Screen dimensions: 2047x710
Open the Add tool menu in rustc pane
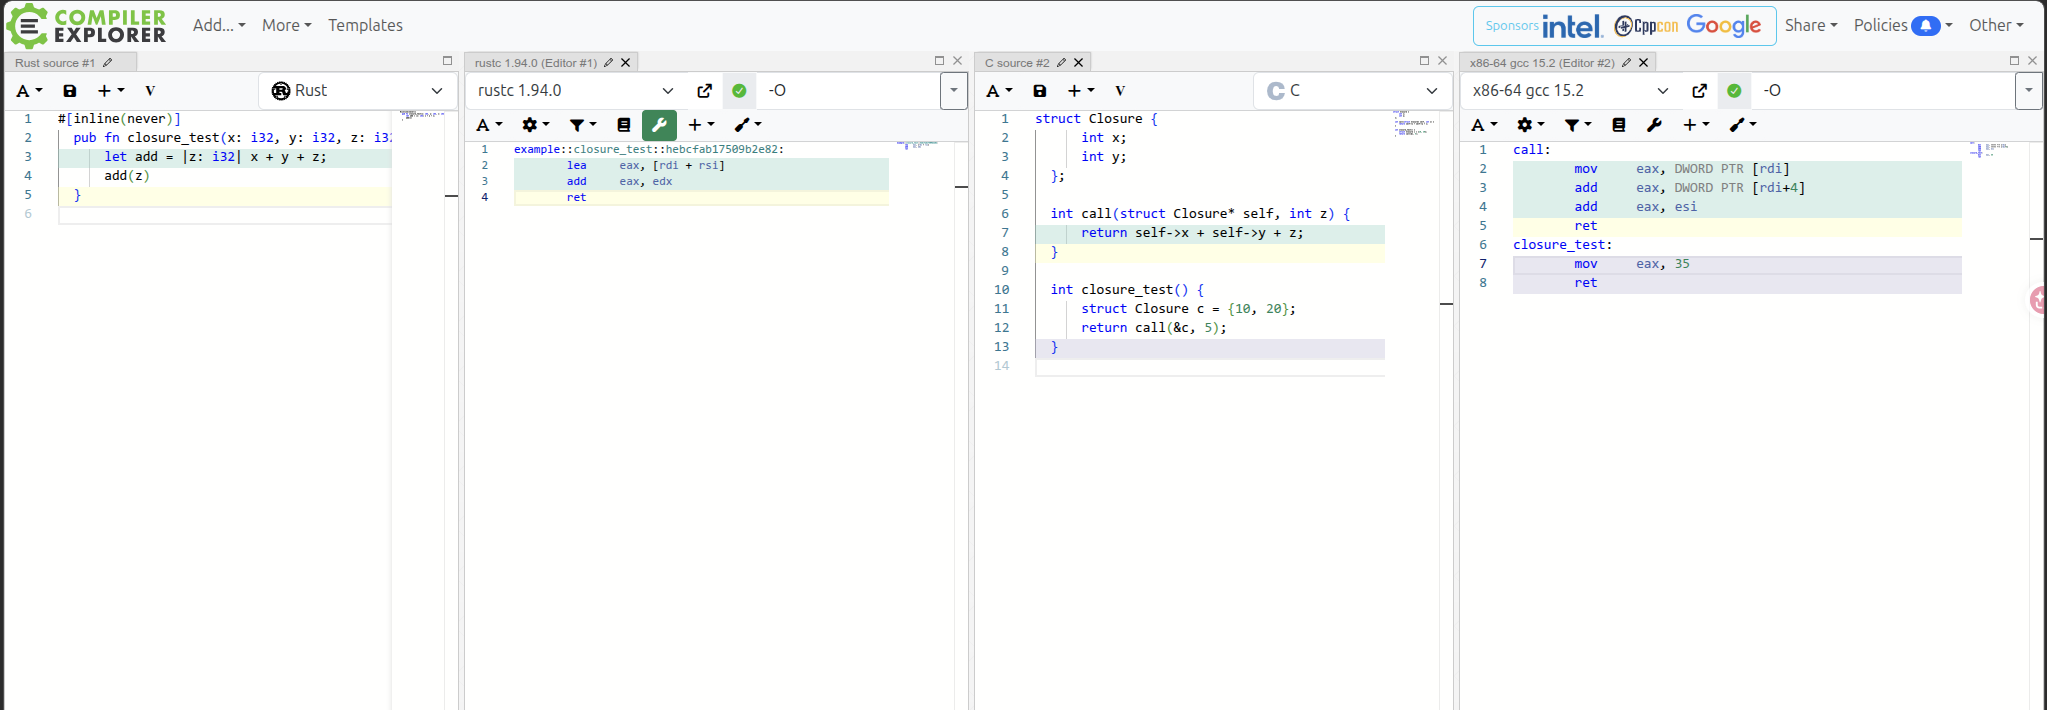[748, 125]
